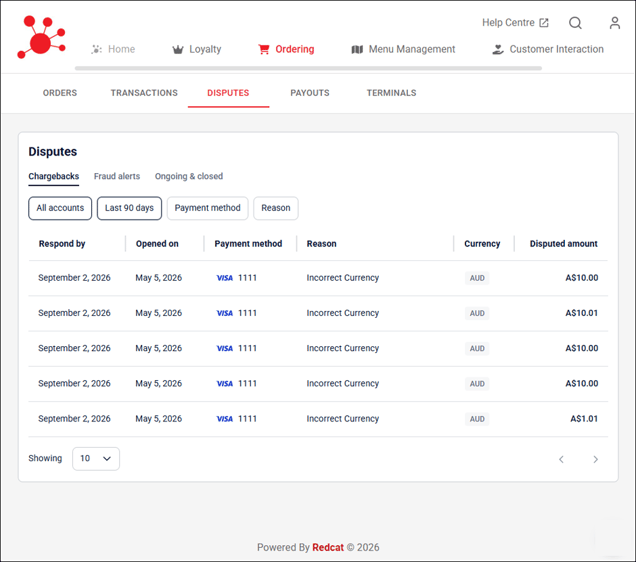Screen dimensions: 636x562
Task: Expand the Showing 10 rows dropdown
Action: (x=96, y=459)
